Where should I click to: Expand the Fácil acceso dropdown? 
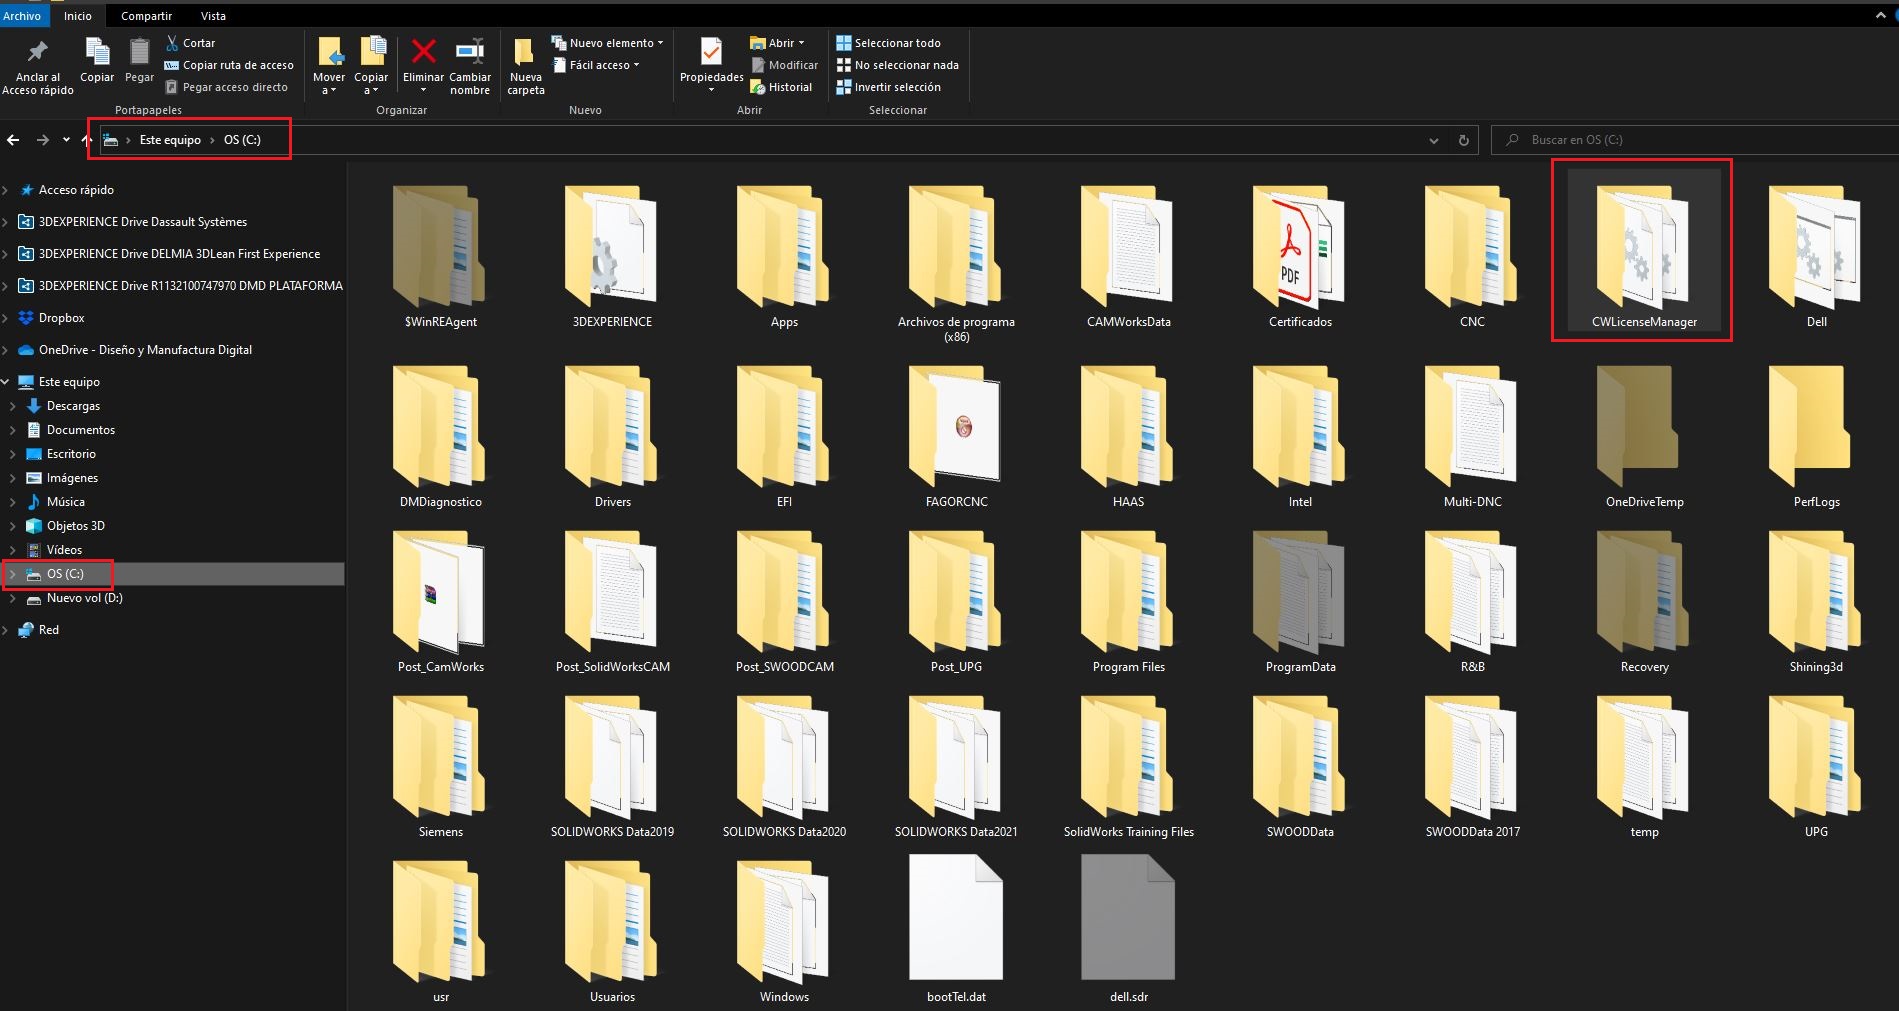(x=600, y=65)
